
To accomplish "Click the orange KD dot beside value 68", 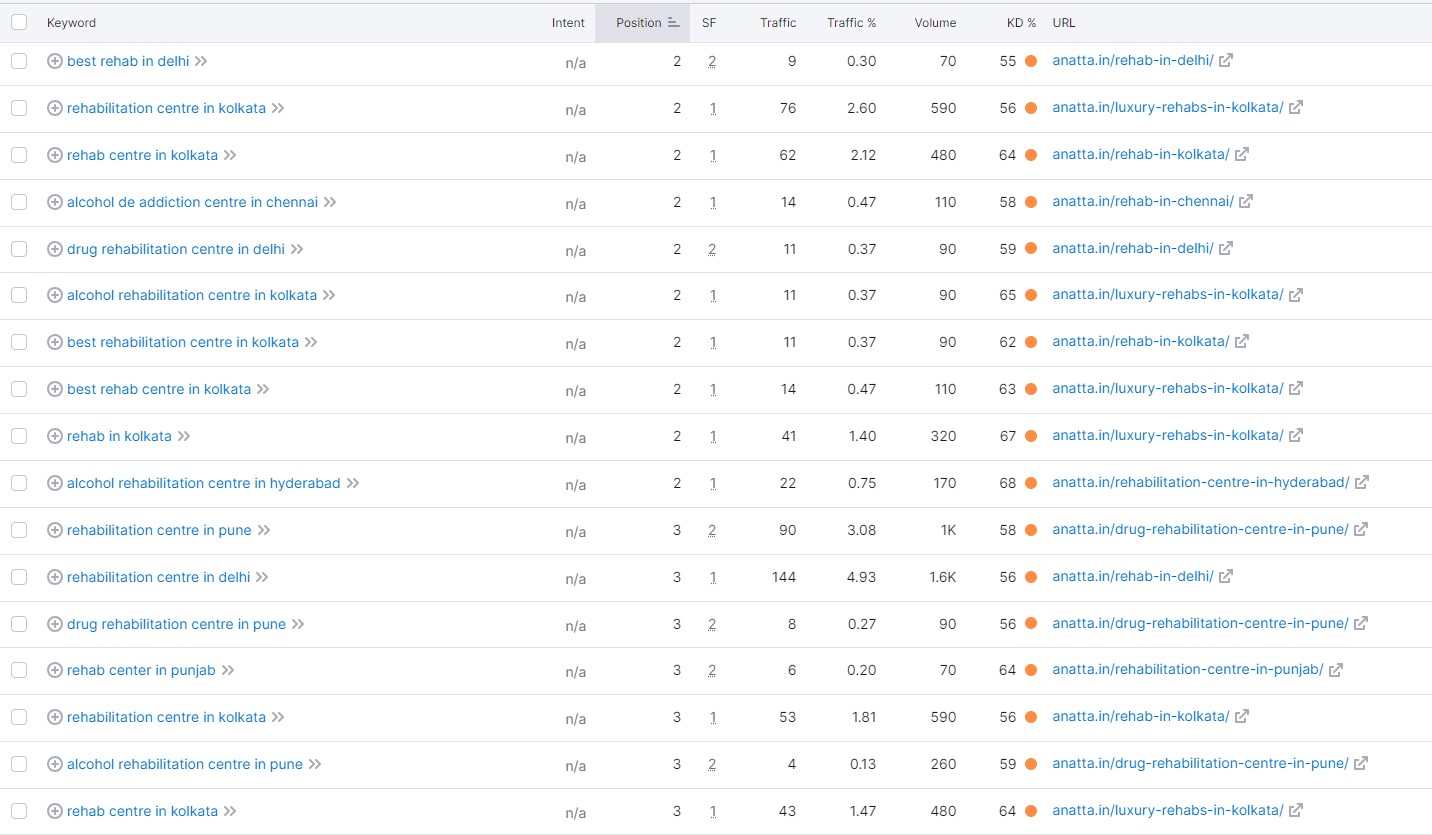I will point(1031,483).
